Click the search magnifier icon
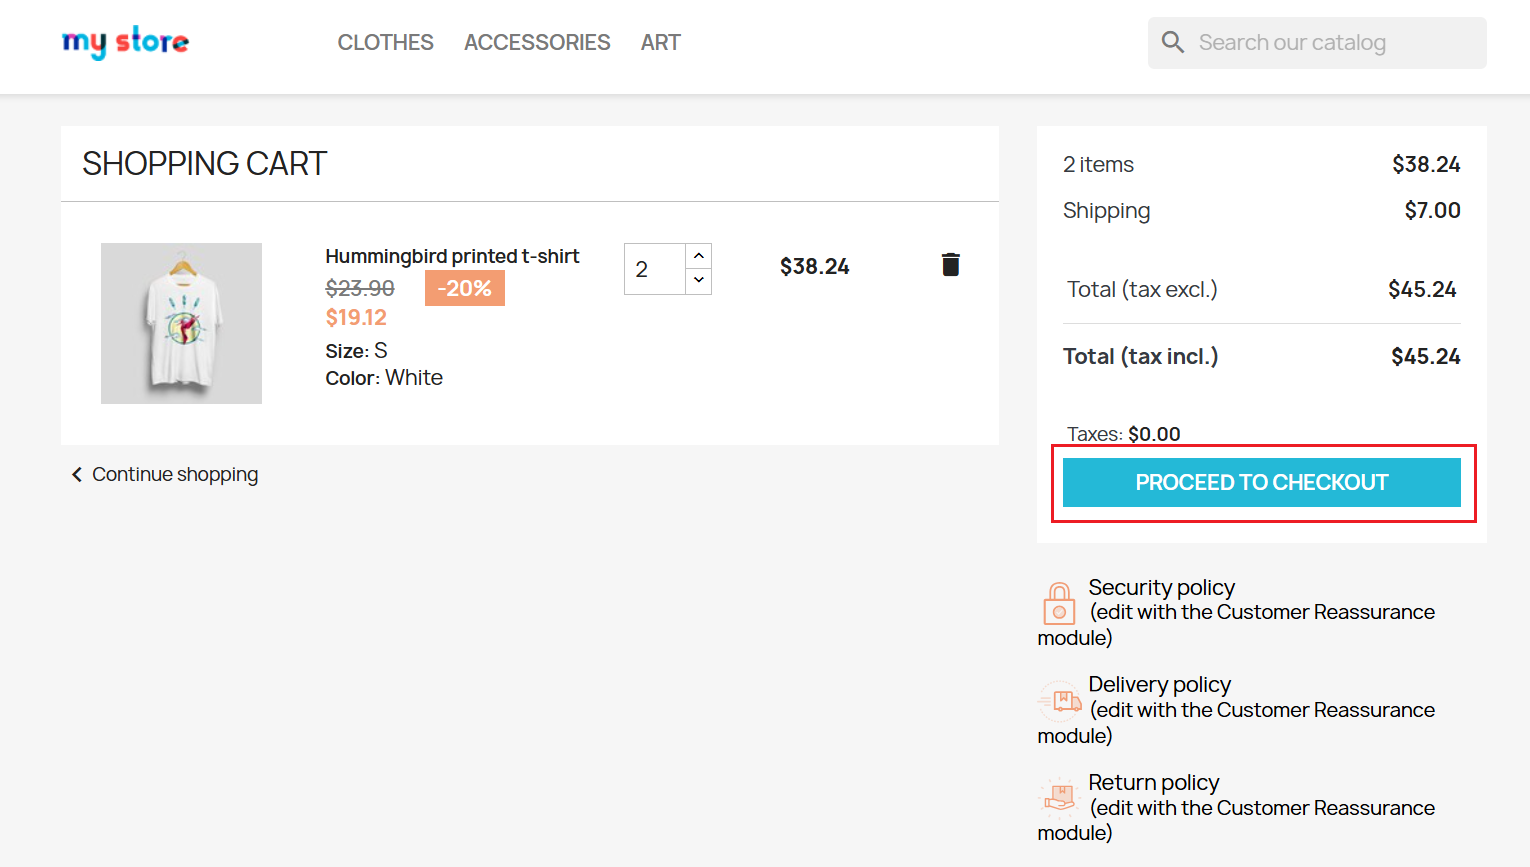 pyautogui.click(x=1173, y=42)
